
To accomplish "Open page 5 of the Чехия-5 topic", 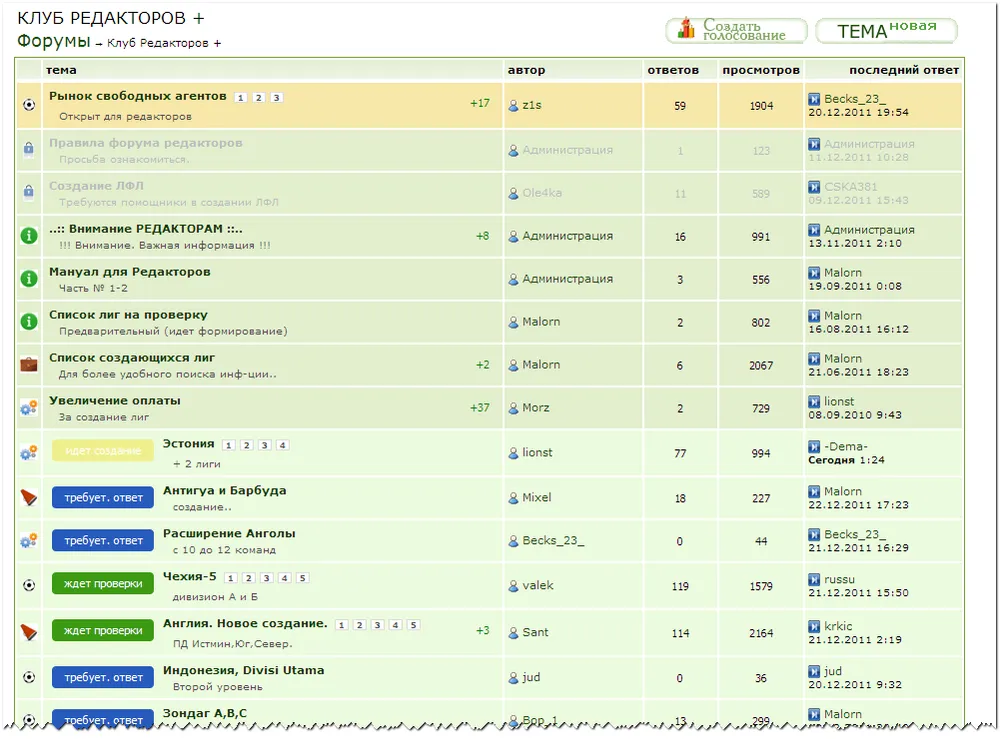I will coord(303,578).
